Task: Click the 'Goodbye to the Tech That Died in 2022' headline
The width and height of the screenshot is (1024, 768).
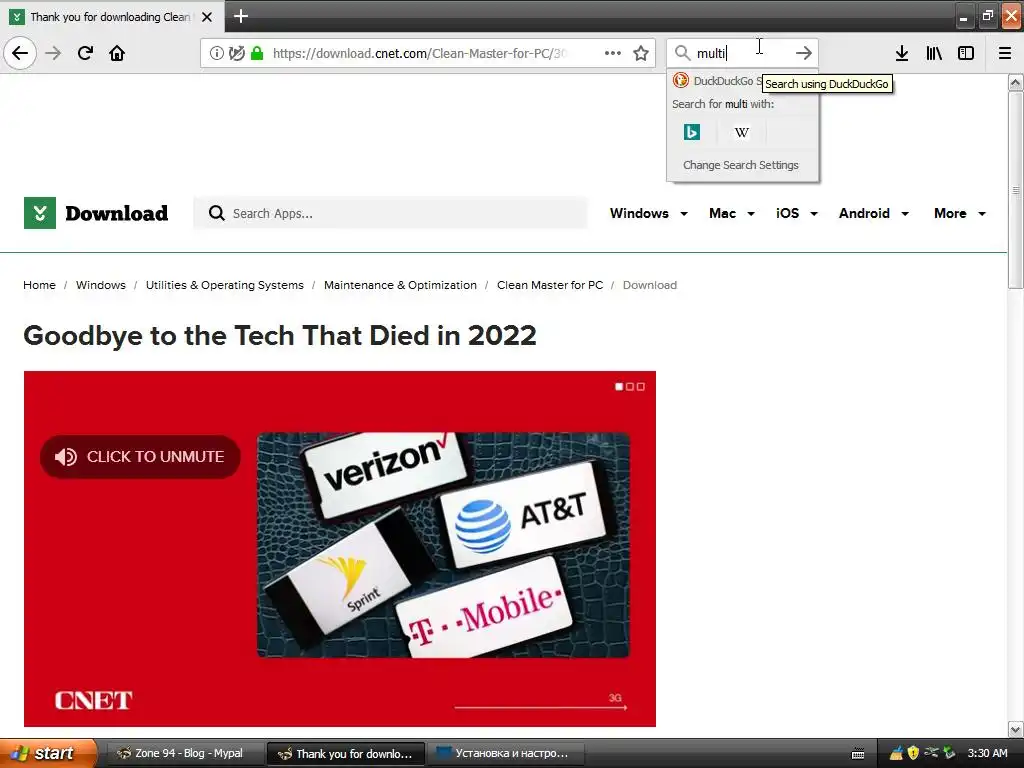Action: pos(280,336)
